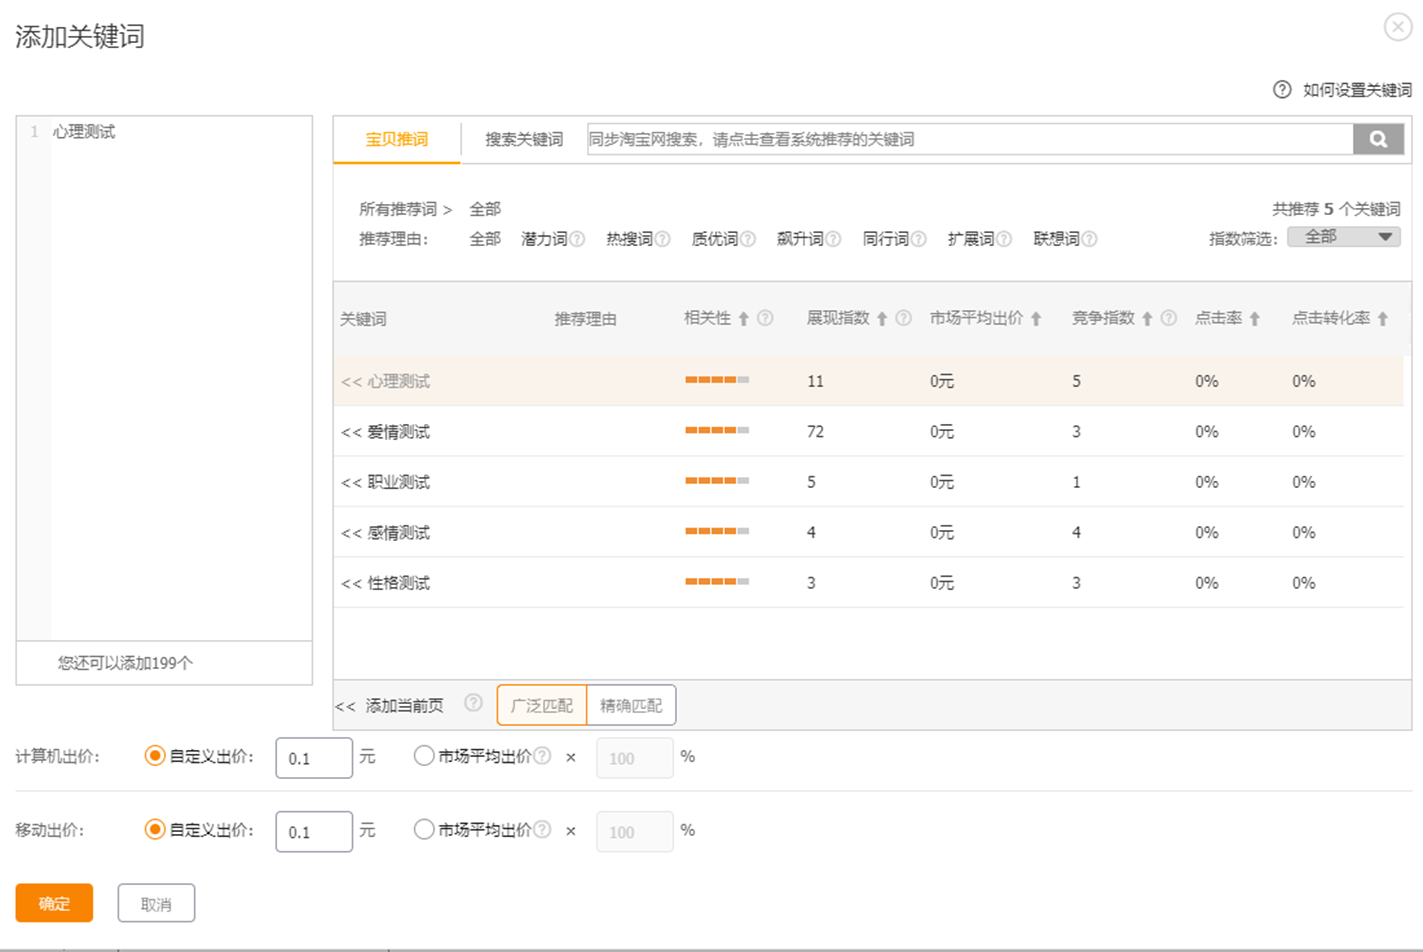
Task: Sort by 相关性 using arrow icon
Action: [744, 319]
